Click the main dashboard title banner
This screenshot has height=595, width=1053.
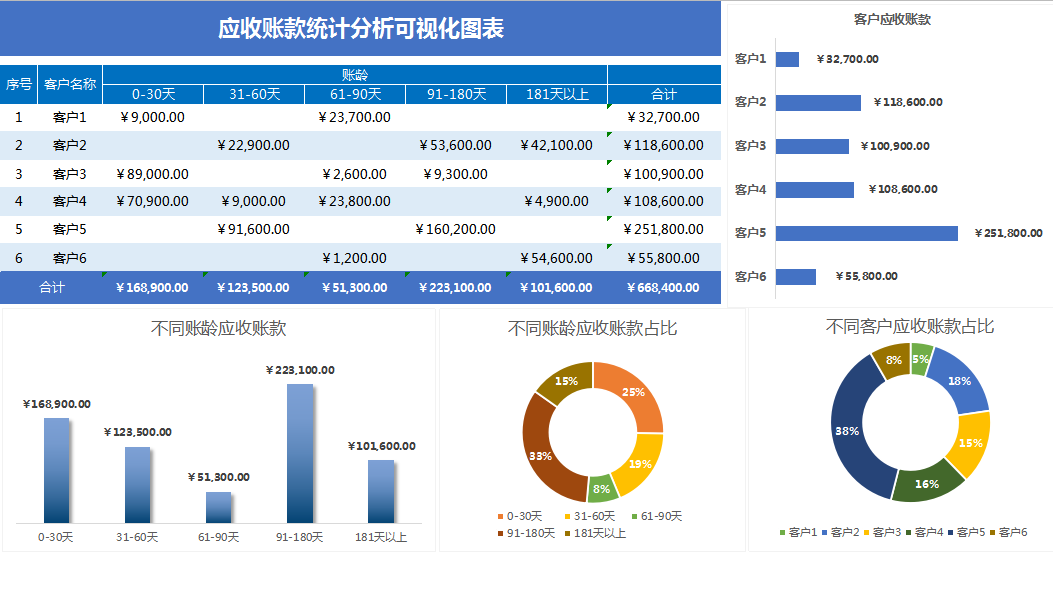click(363, 30)
